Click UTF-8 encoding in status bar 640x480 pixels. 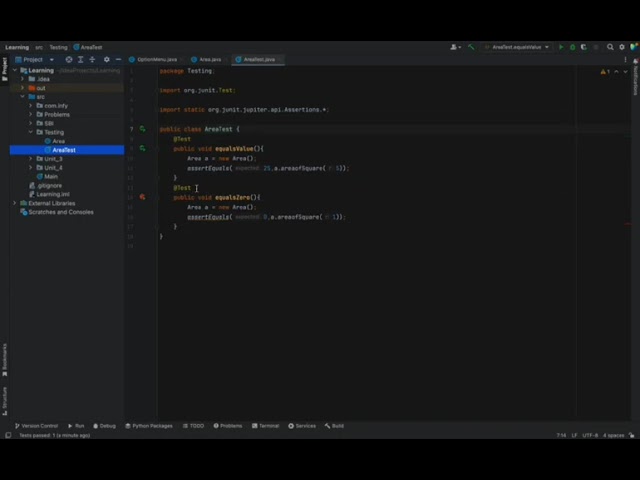[x=590, y=436]
